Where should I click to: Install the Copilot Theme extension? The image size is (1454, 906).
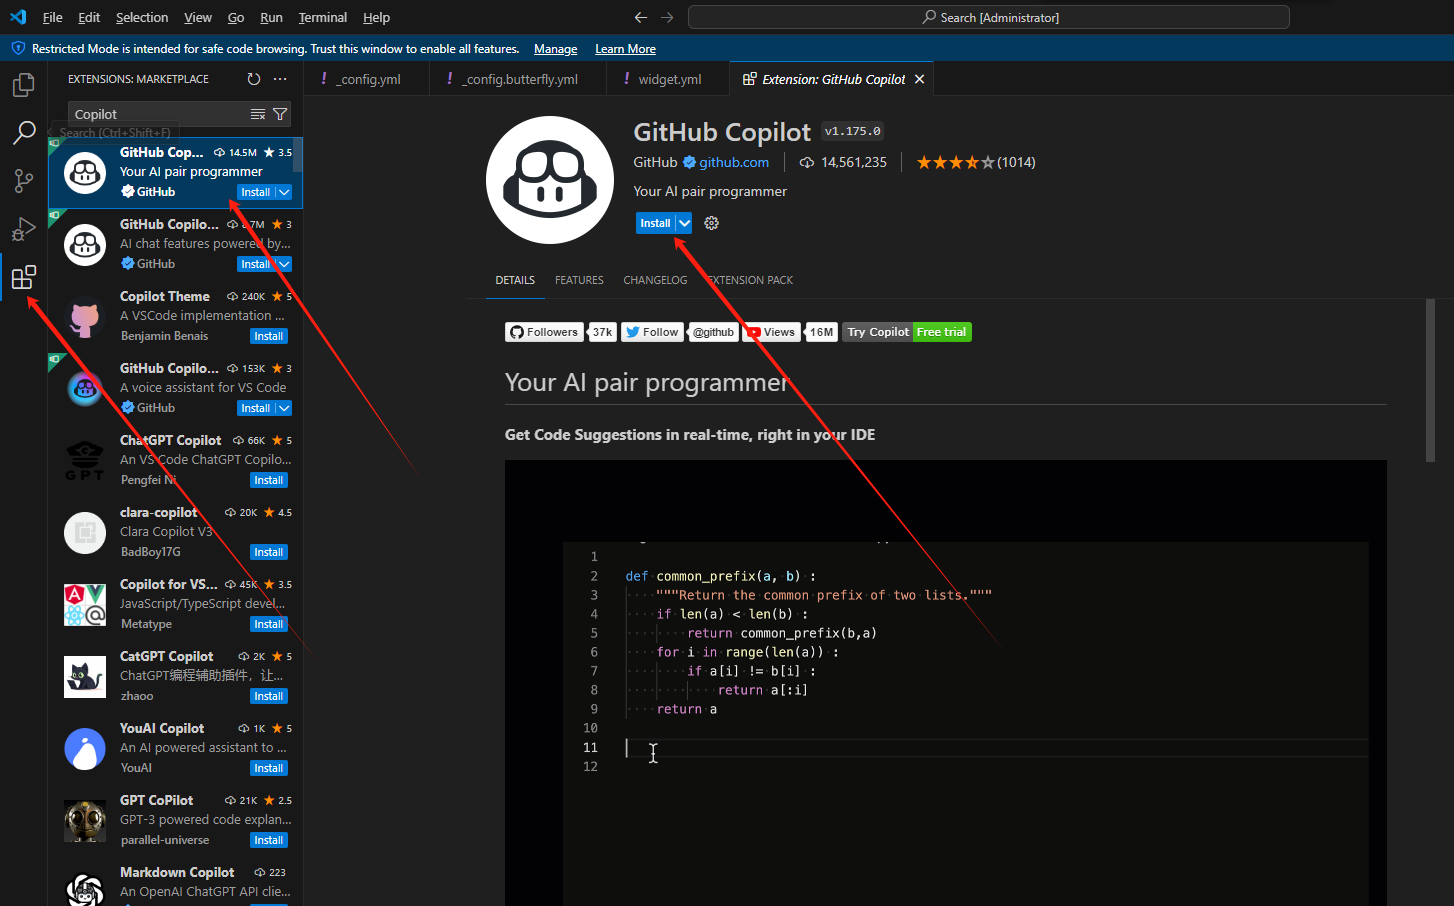click(269, 336)
